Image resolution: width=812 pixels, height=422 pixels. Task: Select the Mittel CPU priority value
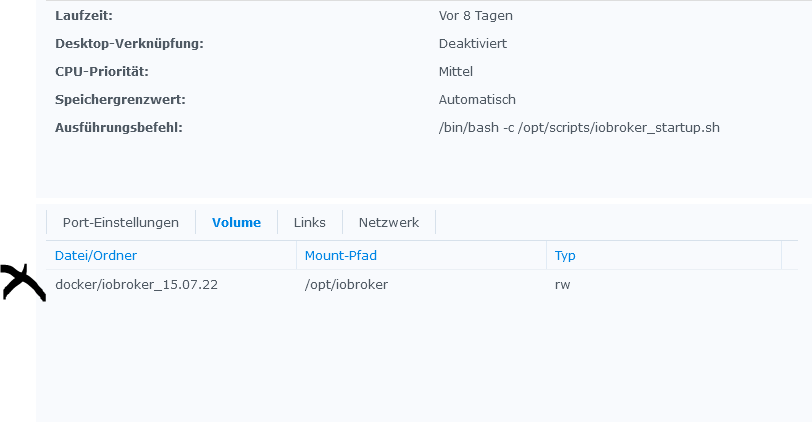[456, 72]
